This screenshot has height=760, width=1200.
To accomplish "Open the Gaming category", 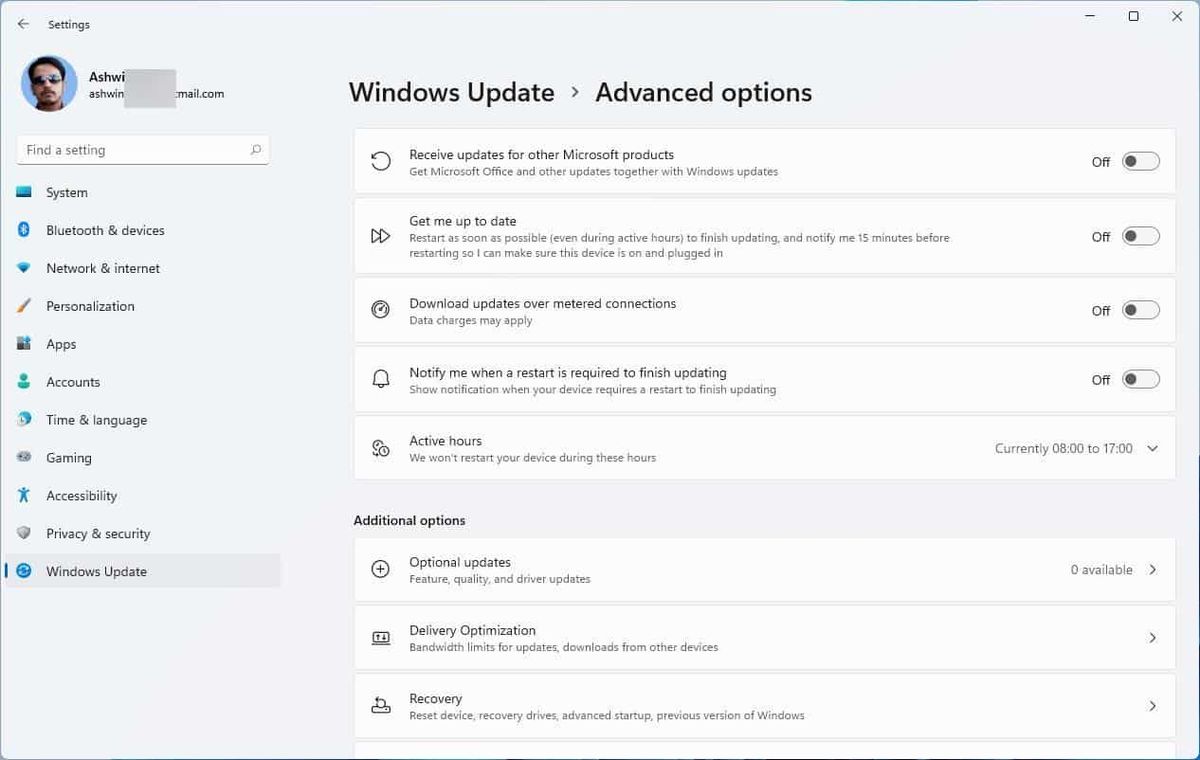I will pyautogui.click(x=143, y=458).
